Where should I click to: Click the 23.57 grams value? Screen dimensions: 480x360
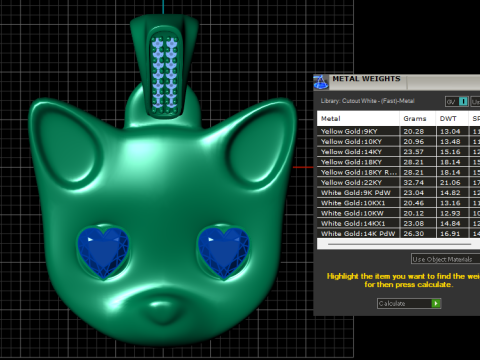[414, 152]
